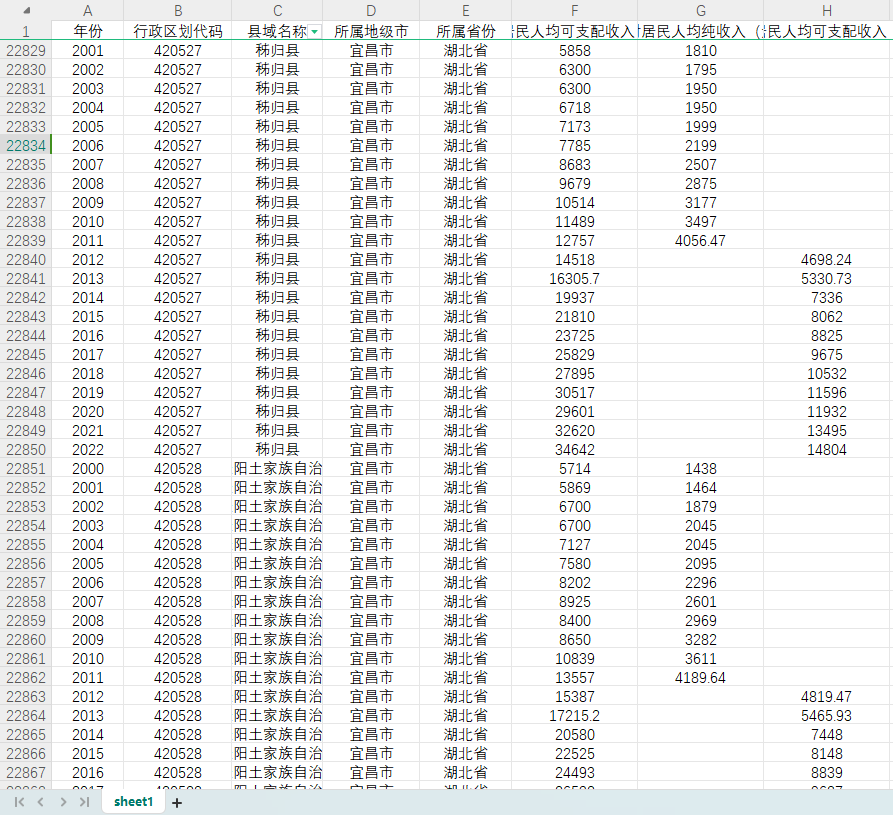Click 宜昌市 cell in row 22845
This screenshot has width=893, height=815.
point(371,355)
